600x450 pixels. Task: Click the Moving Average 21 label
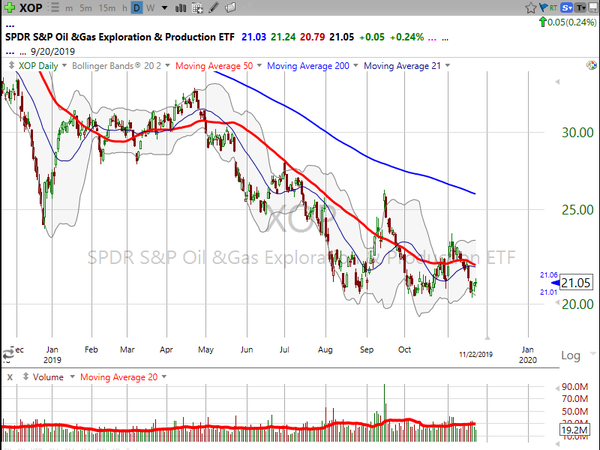402,66
